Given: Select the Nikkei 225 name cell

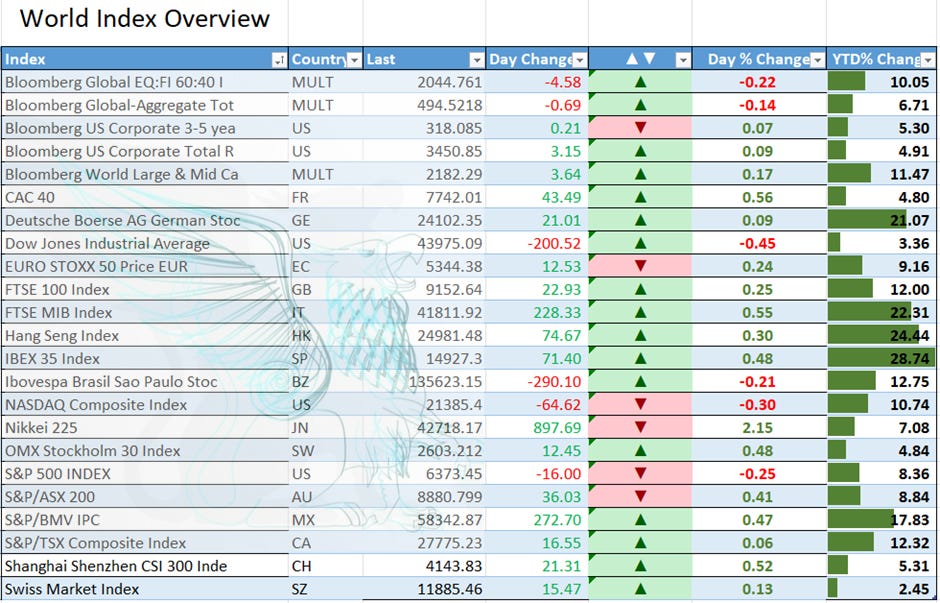Looking at the screenshot, I should (x=144, y=427).
